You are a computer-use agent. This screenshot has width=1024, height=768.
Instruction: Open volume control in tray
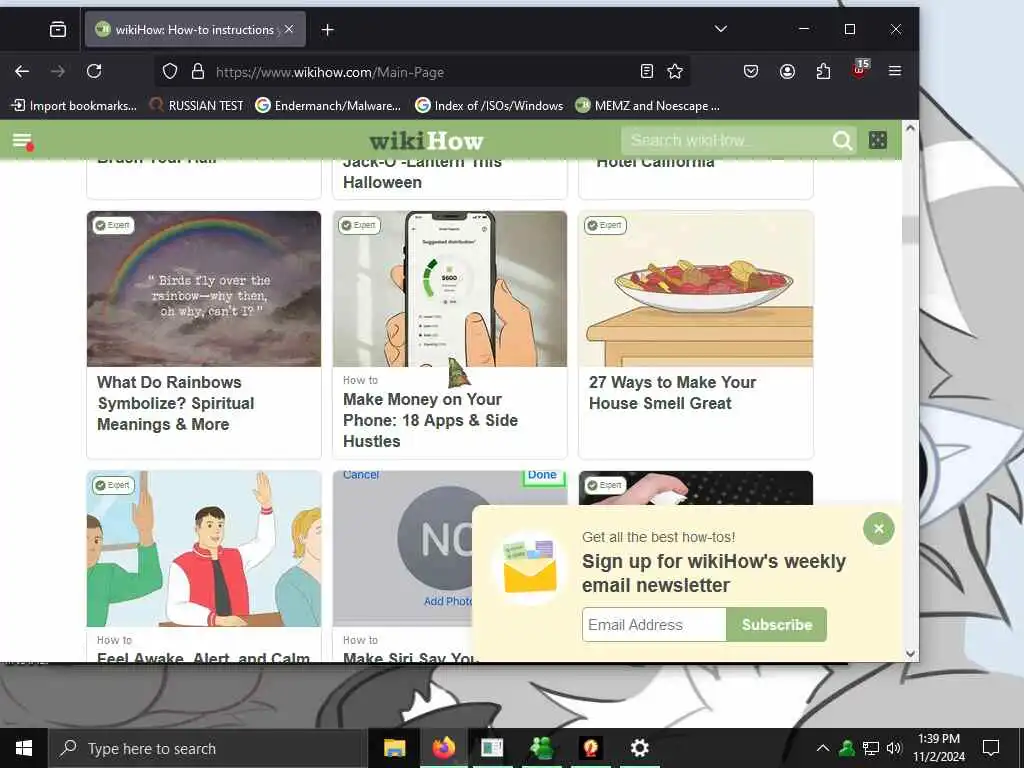click(894, 748)
